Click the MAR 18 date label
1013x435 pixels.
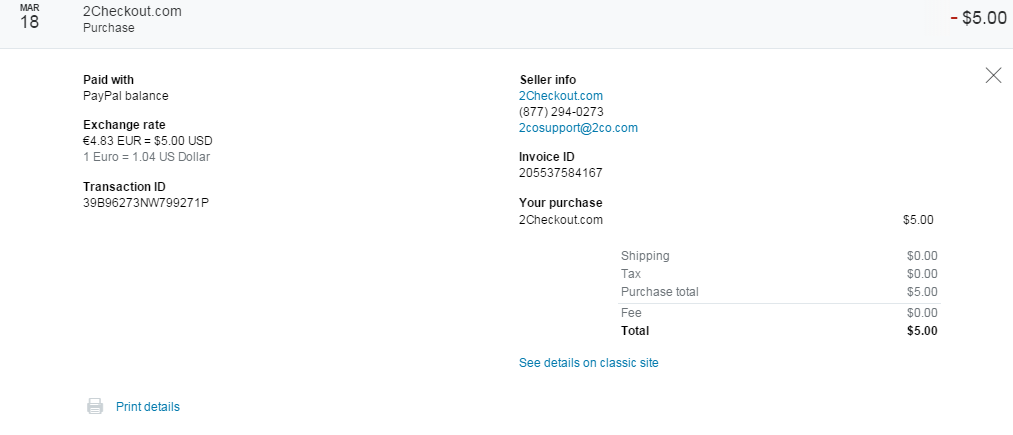click(30, 18)
